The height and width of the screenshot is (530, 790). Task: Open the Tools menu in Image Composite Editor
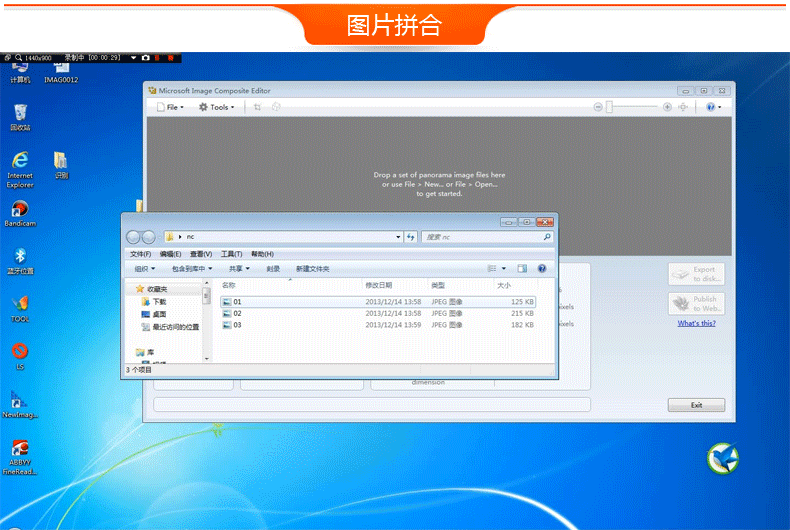pos(217,107)
